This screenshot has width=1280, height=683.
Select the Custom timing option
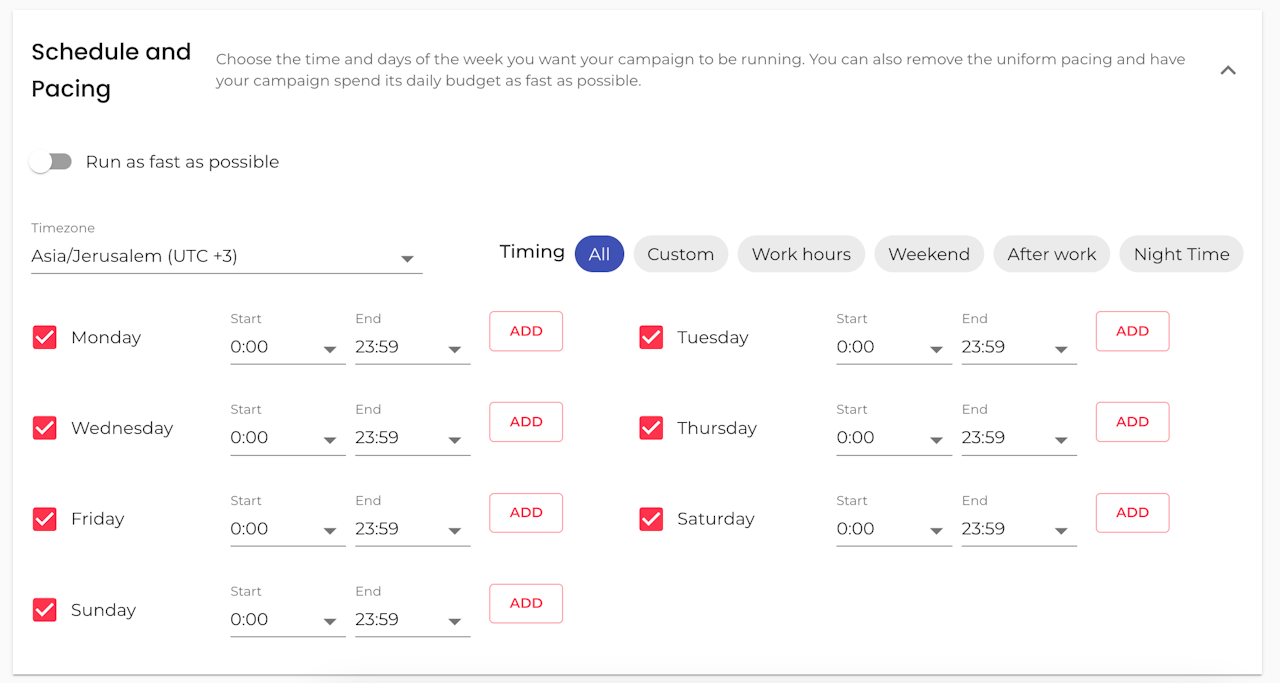coord(680,254)
